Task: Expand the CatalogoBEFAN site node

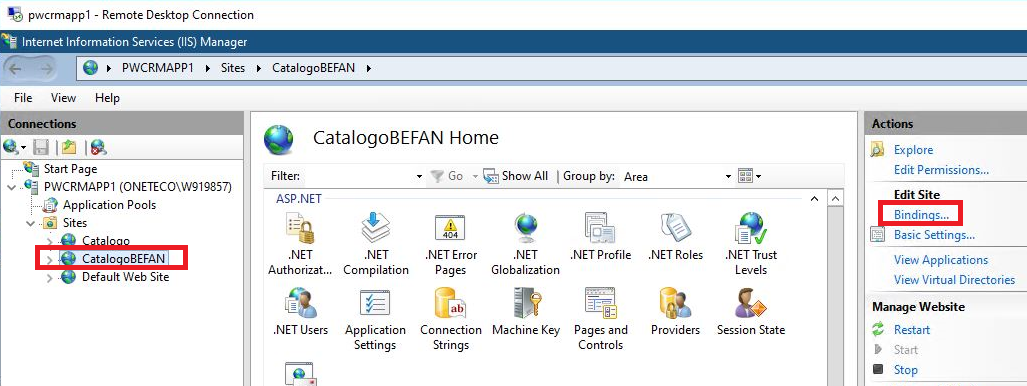Action: (49, 259)
